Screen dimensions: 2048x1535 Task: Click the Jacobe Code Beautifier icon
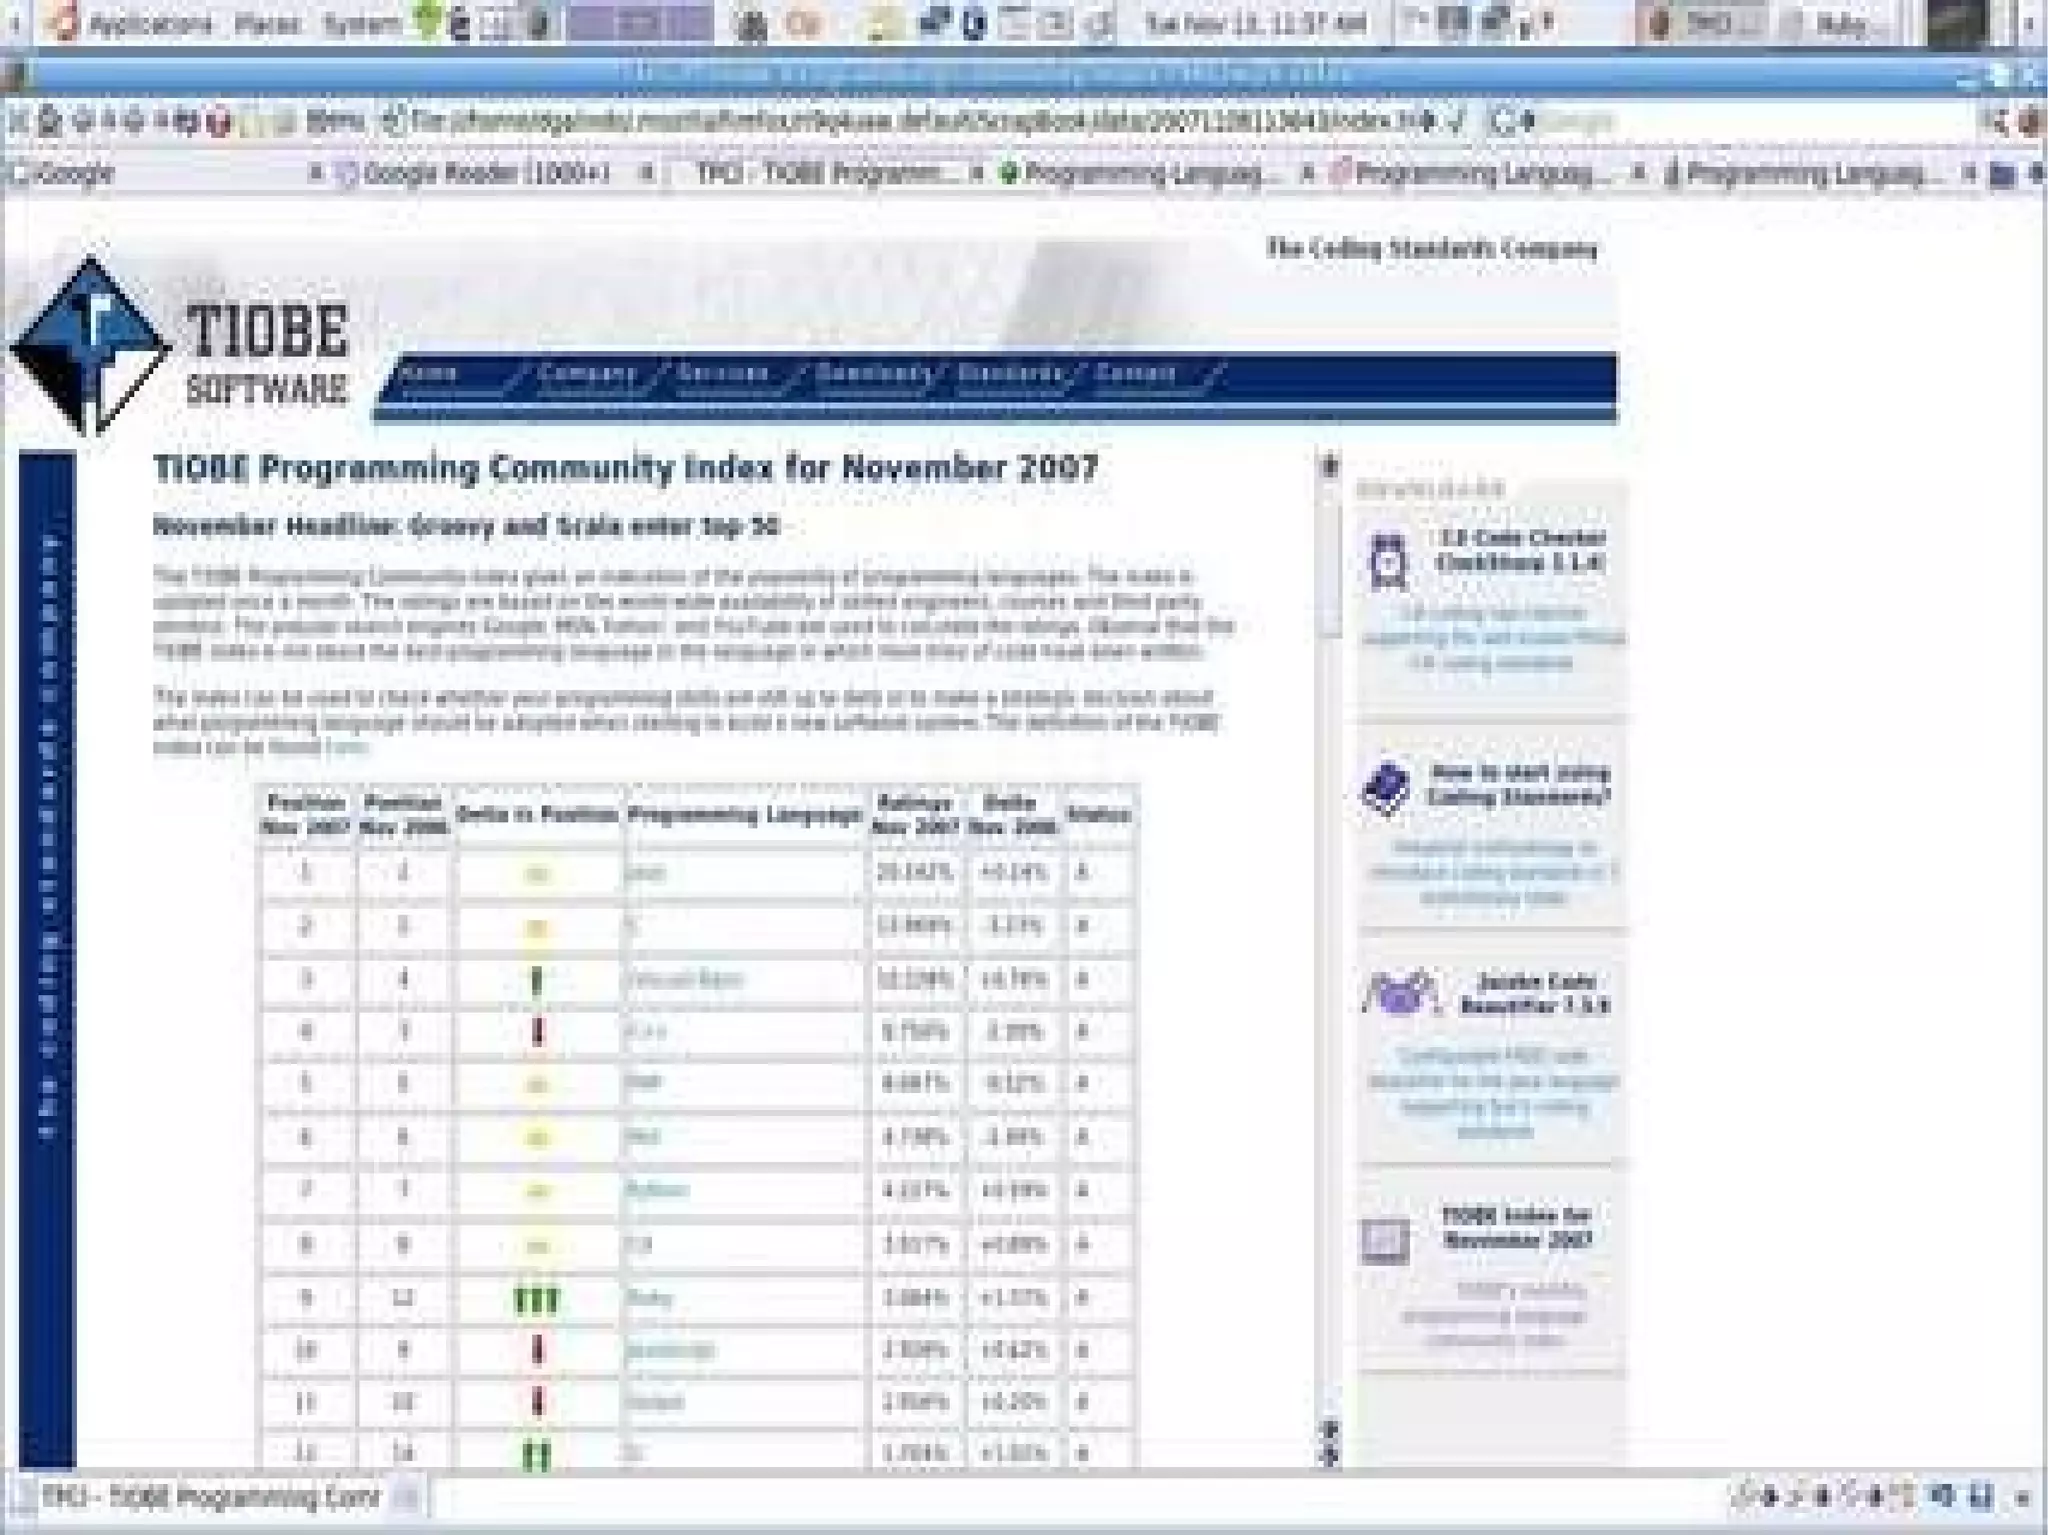coord(1399,993)
